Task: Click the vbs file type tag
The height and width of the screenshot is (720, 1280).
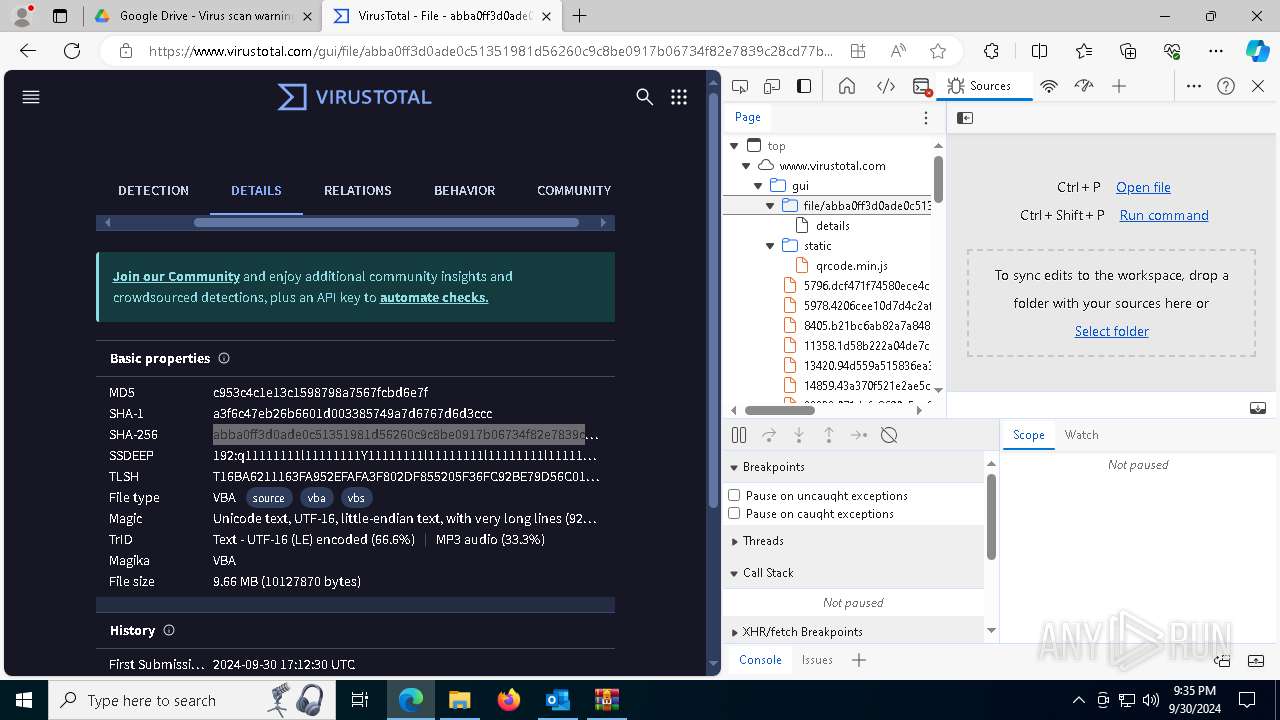Action: (356, 498)
